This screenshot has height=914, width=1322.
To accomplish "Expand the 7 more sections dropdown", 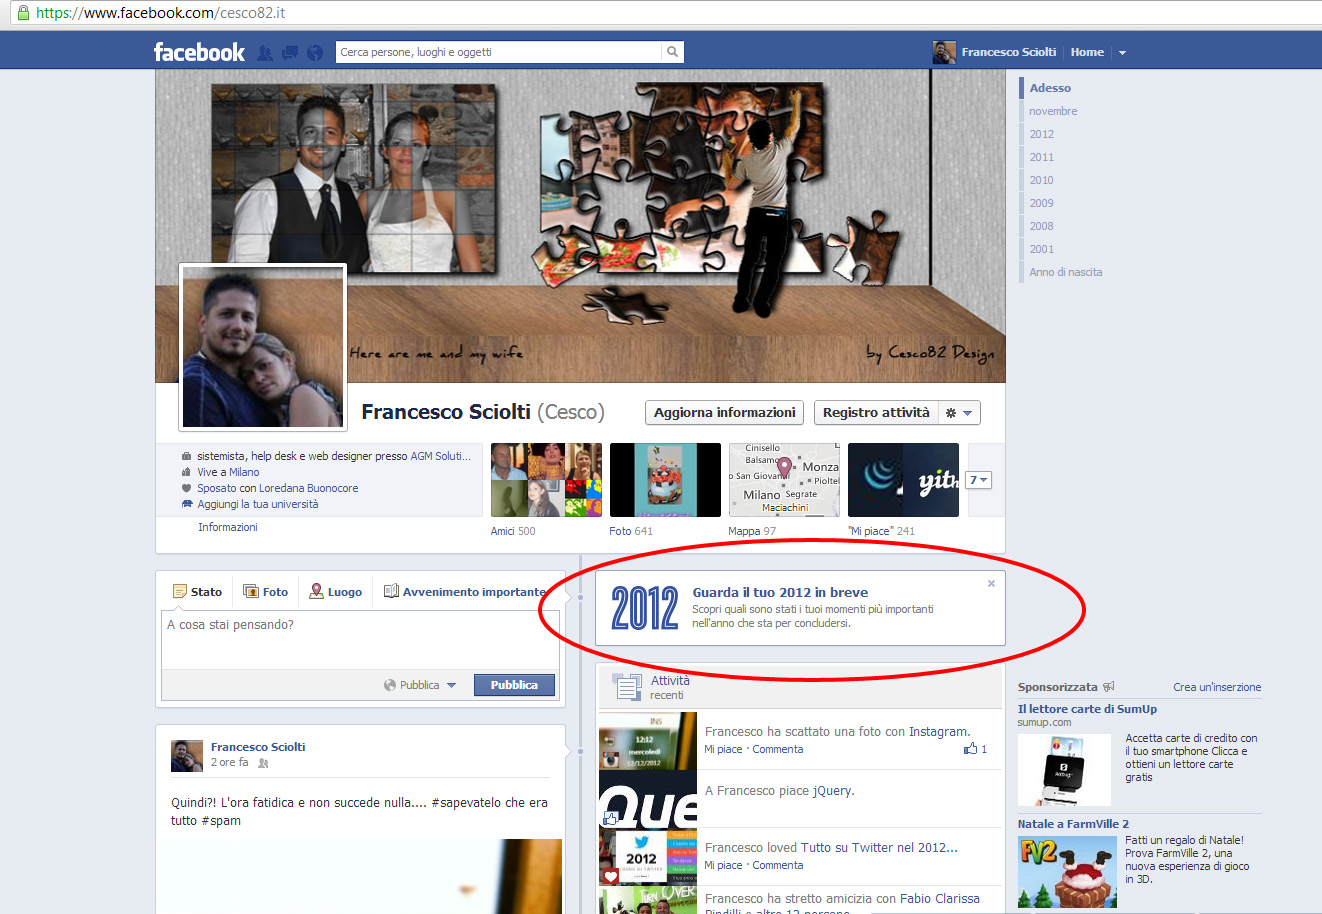I will [x=978, y=480].
